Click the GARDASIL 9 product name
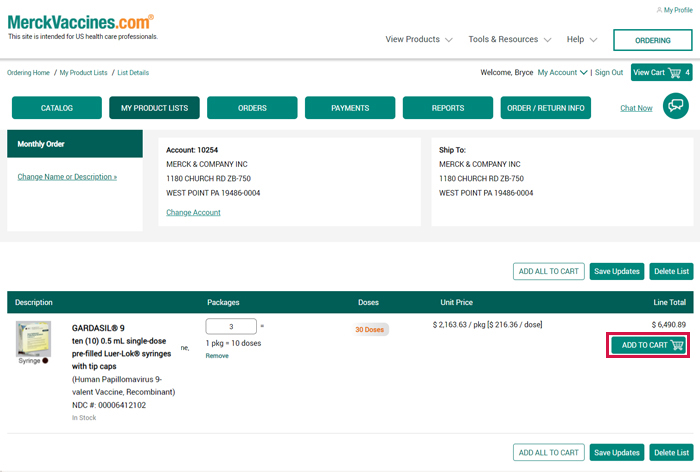The width and height of the screenshot is (700, 472). [98, 328]
